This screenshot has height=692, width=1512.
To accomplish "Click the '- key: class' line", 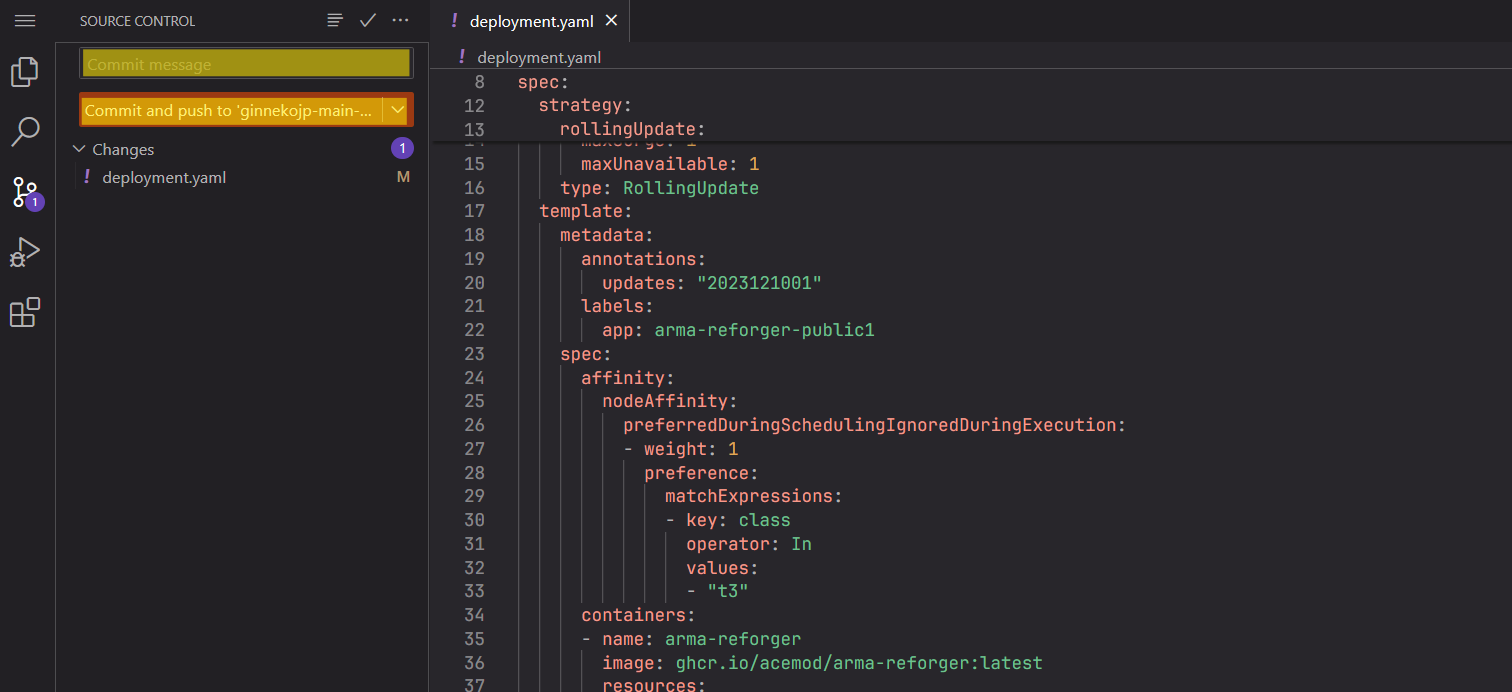I will click(x=728, y=520).
